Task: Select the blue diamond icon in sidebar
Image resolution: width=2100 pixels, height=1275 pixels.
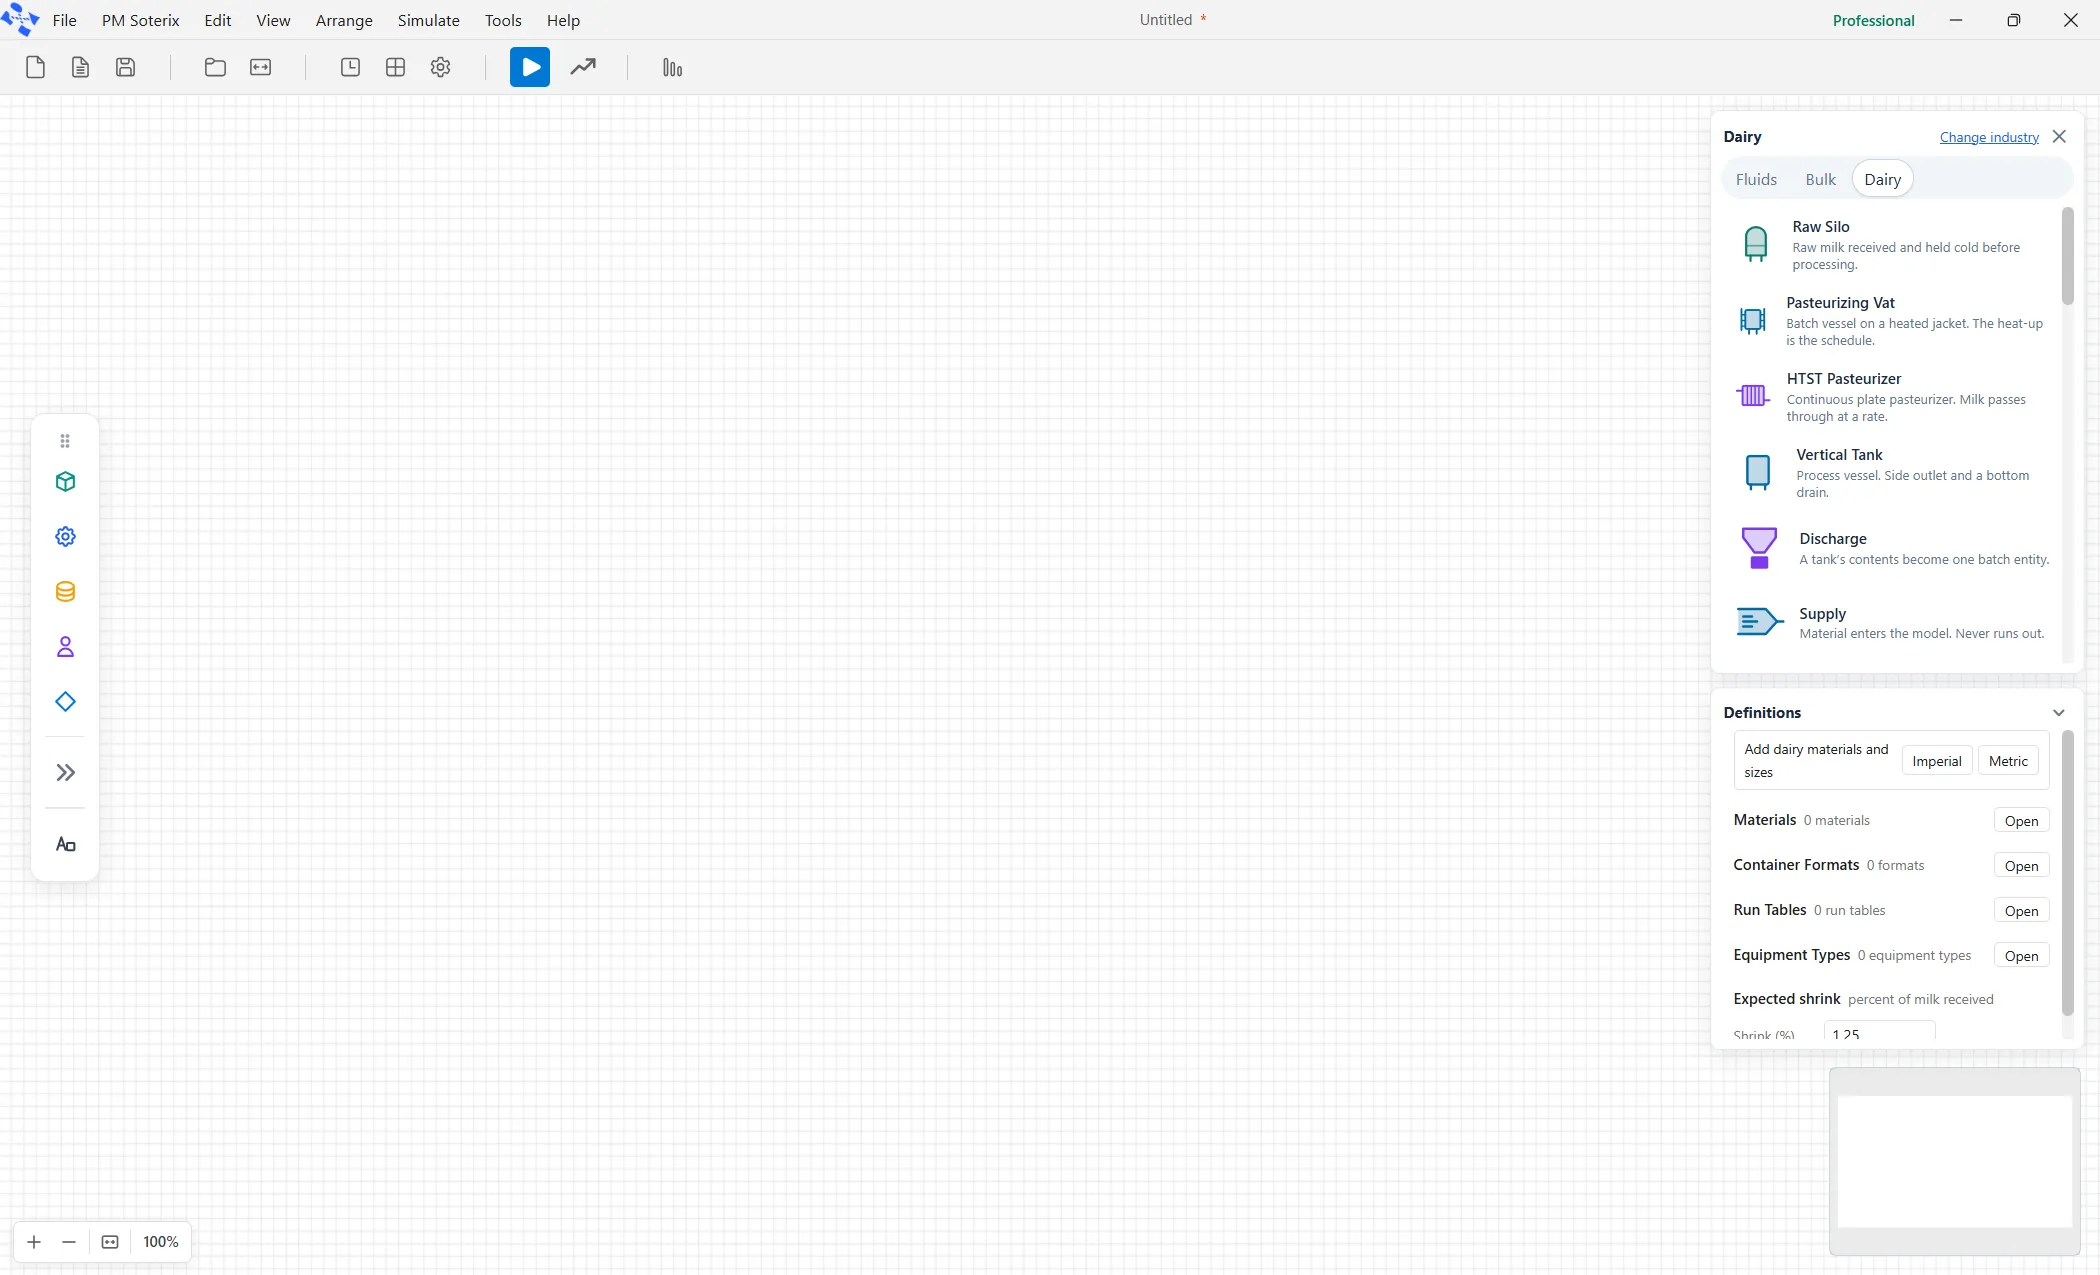Action: [65, 701]
